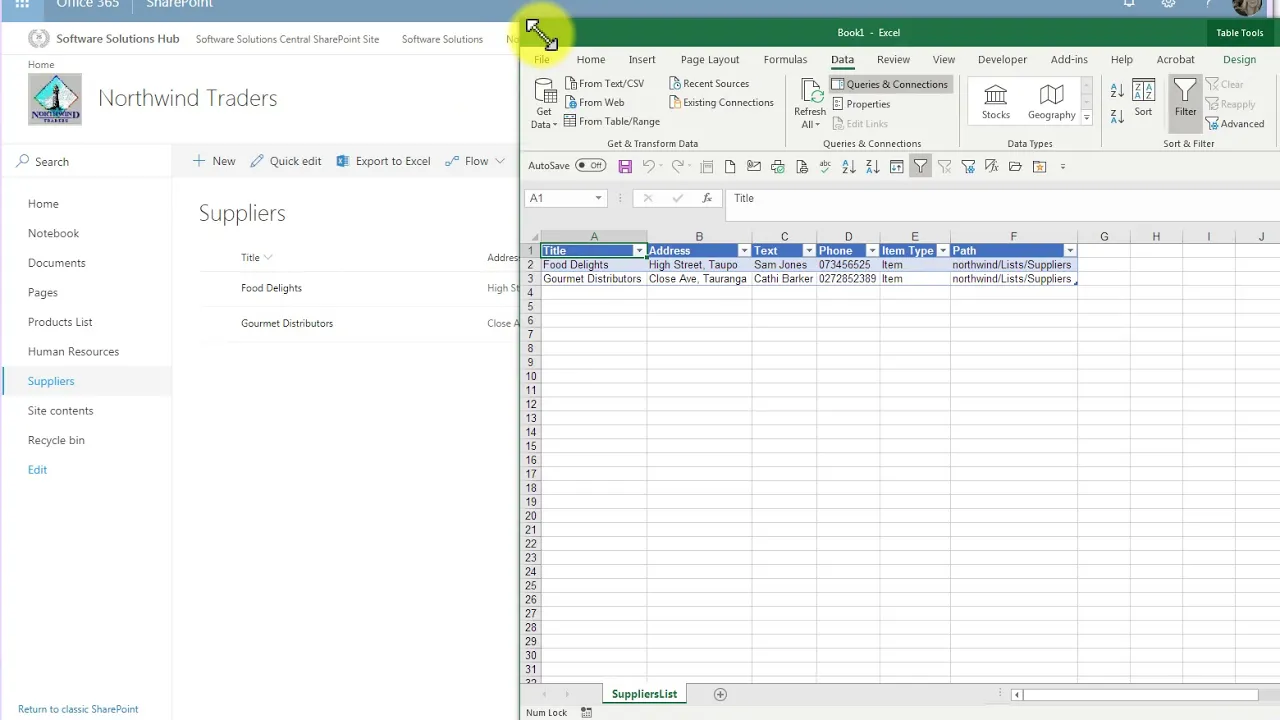Save workbook via quick access toolbar
The height and width of the screenshot is (720, 1280).
625,167
